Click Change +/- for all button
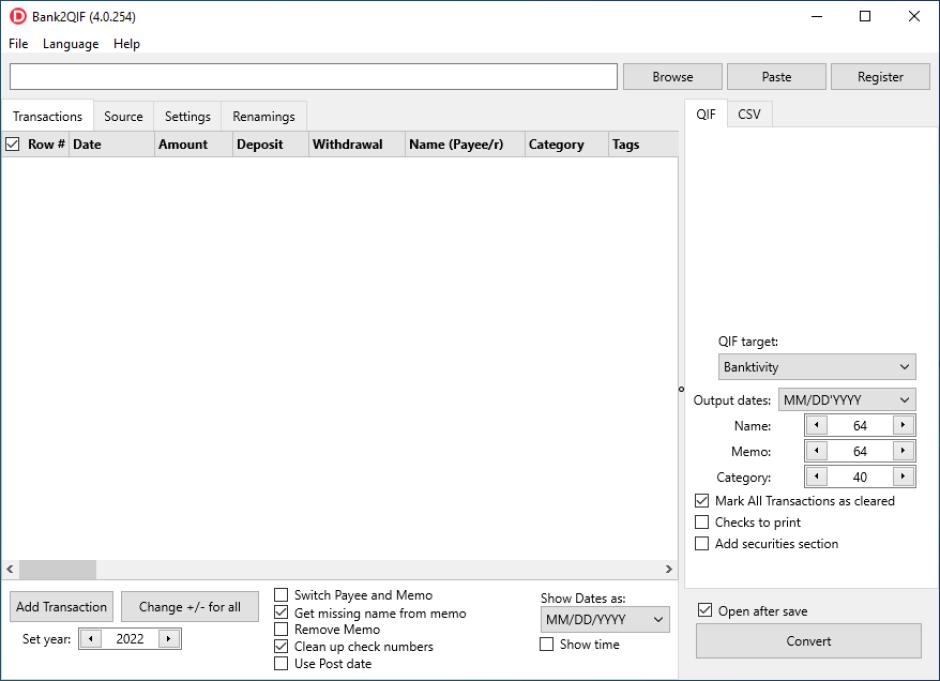The width and height of the screenshot is (940, 681). (189, 607)
